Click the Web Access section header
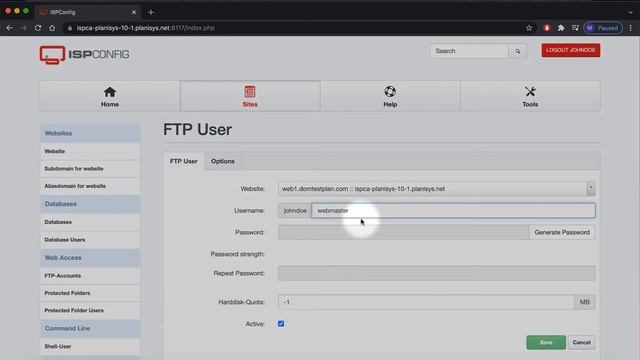Image resolution: width=640 pixels, height=360 pixels. click(90, 258)
